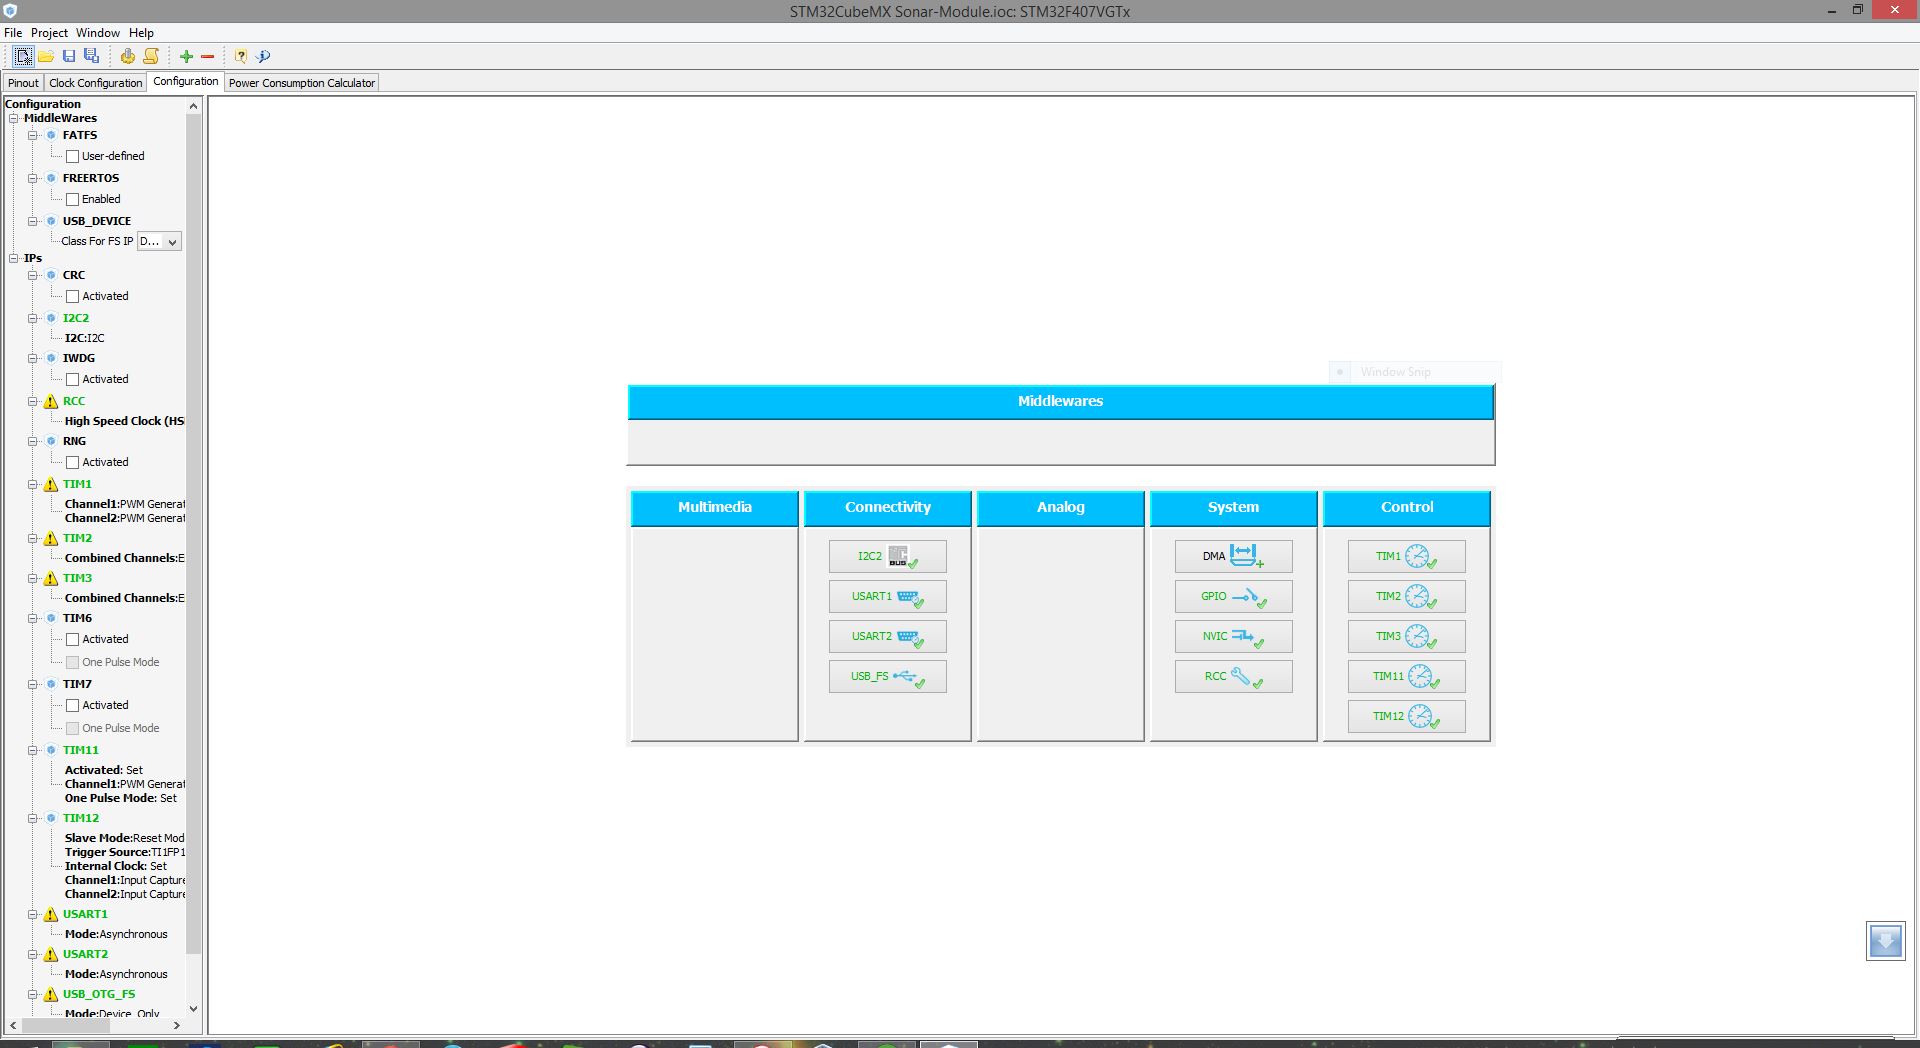Open DMA settings in System panel
The image size is (1920, 1048).
[1233, 556]
